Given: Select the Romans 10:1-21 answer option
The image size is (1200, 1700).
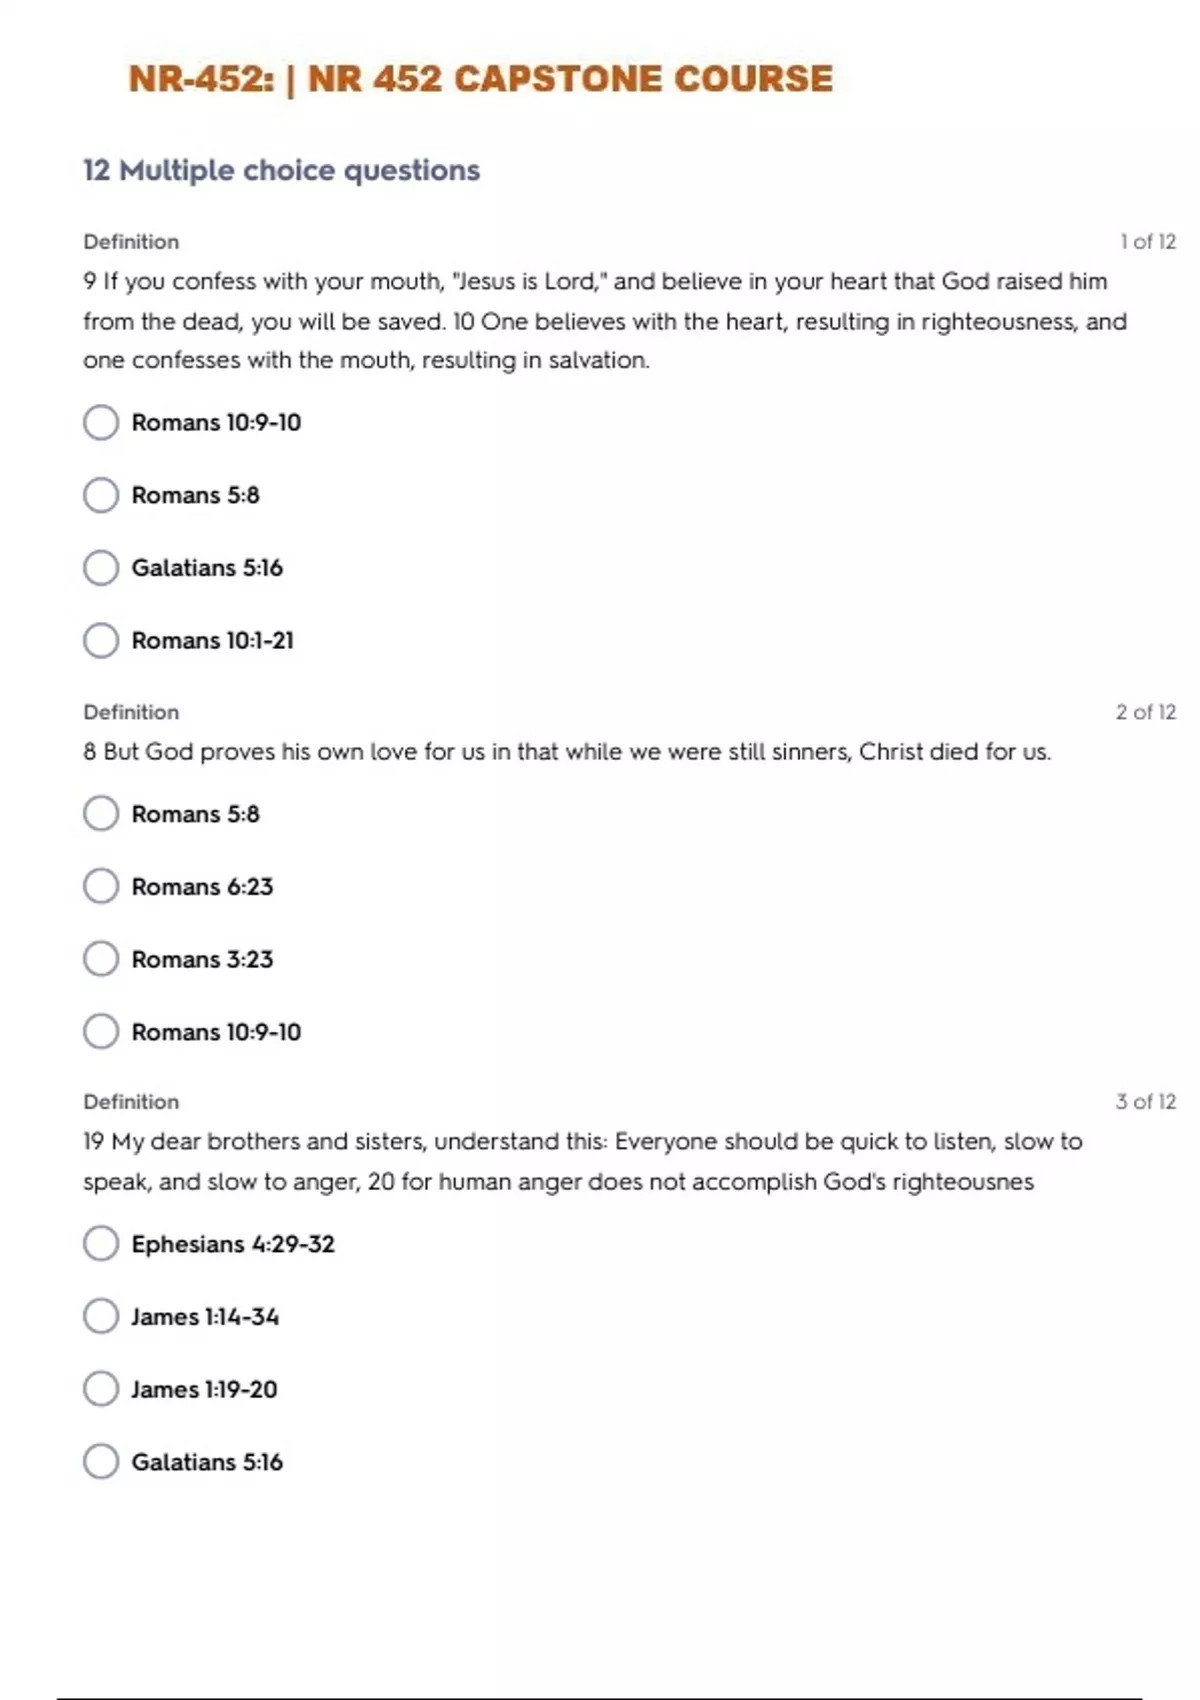Looking at the screenshot, I should [101, 640].
